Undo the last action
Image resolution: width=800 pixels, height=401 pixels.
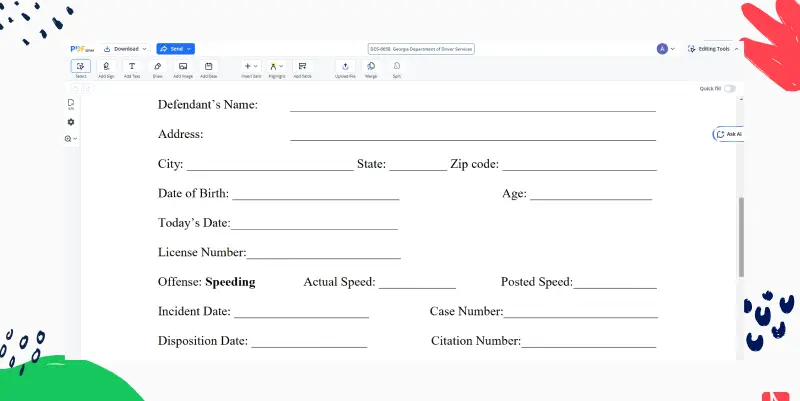(76, 89)
